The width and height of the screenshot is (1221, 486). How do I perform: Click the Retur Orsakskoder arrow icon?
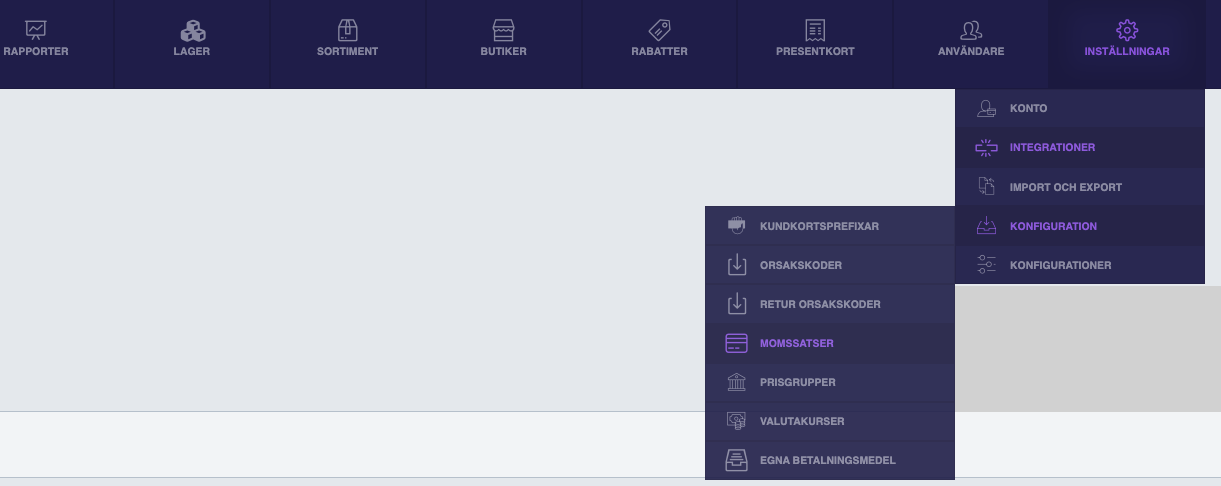(x=737, y=304)
